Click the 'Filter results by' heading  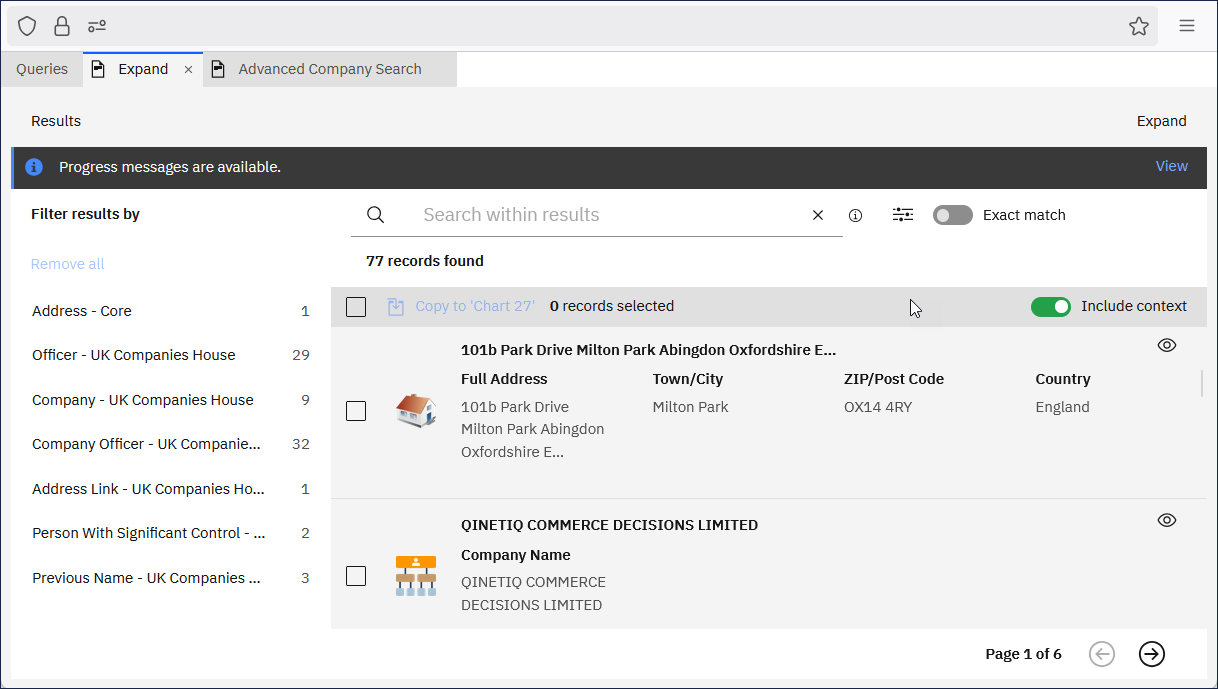click(85, 214)
